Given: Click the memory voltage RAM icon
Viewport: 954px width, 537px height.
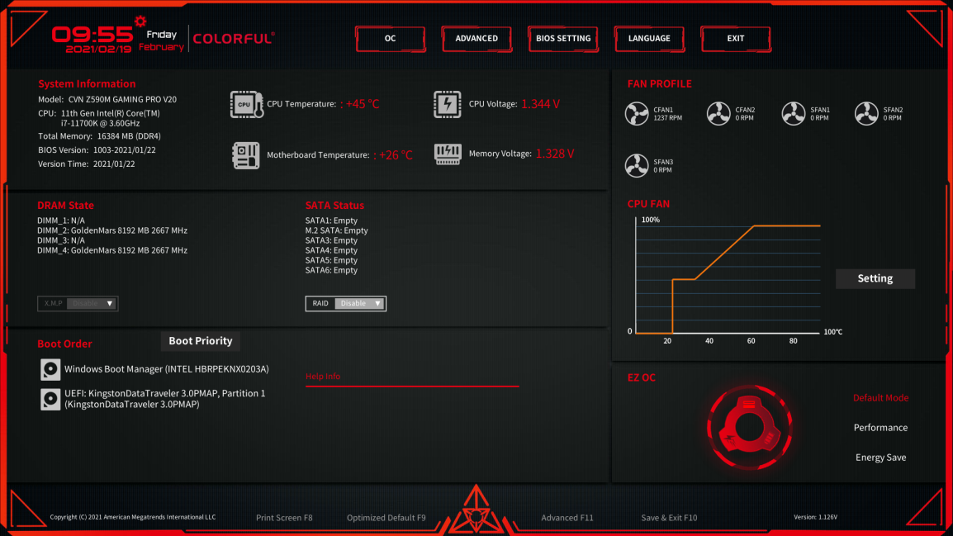Looking at the screenshot, I should click(x=448, y=154).
